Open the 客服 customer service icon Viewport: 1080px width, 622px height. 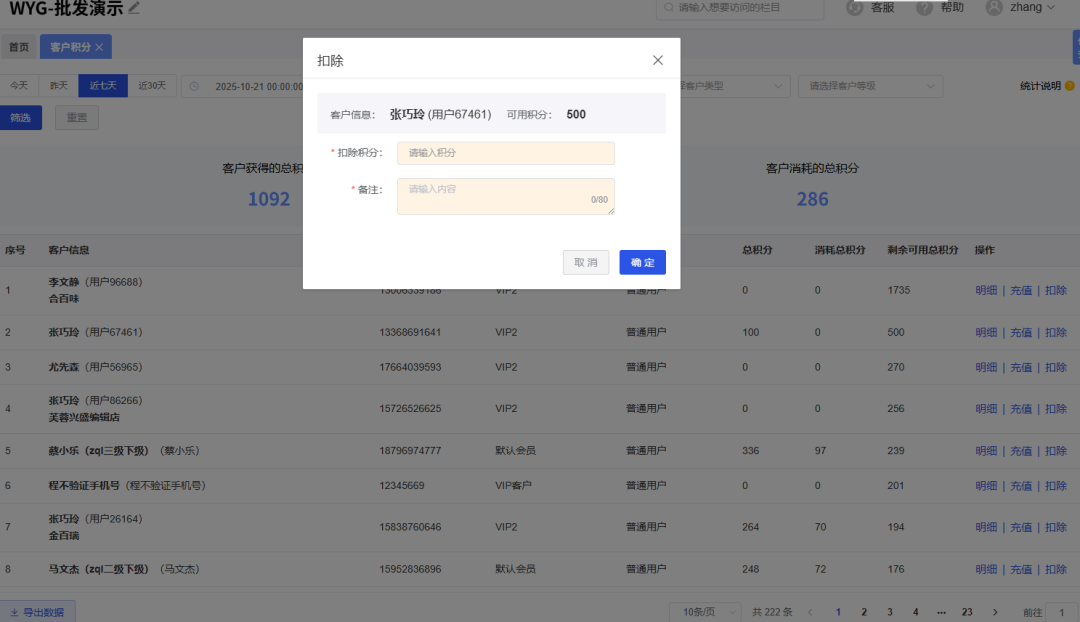[856, 7]
